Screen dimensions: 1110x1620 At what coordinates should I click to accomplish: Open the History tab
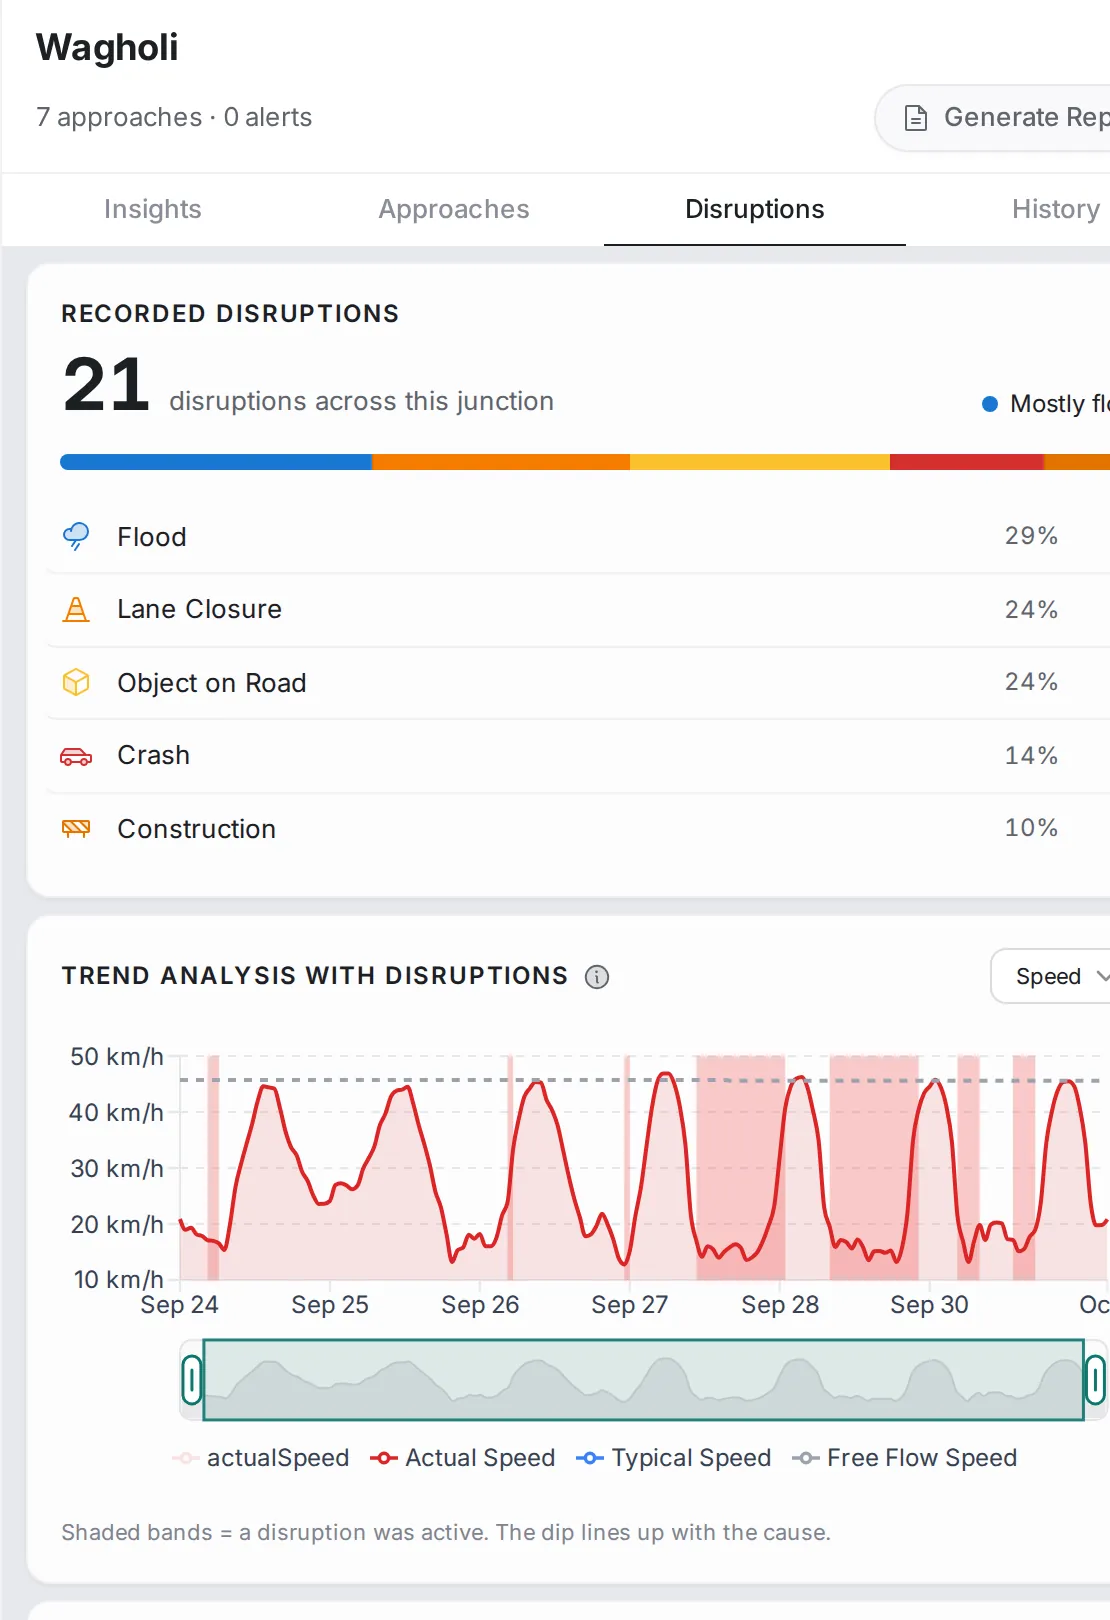click(1056, 209)
